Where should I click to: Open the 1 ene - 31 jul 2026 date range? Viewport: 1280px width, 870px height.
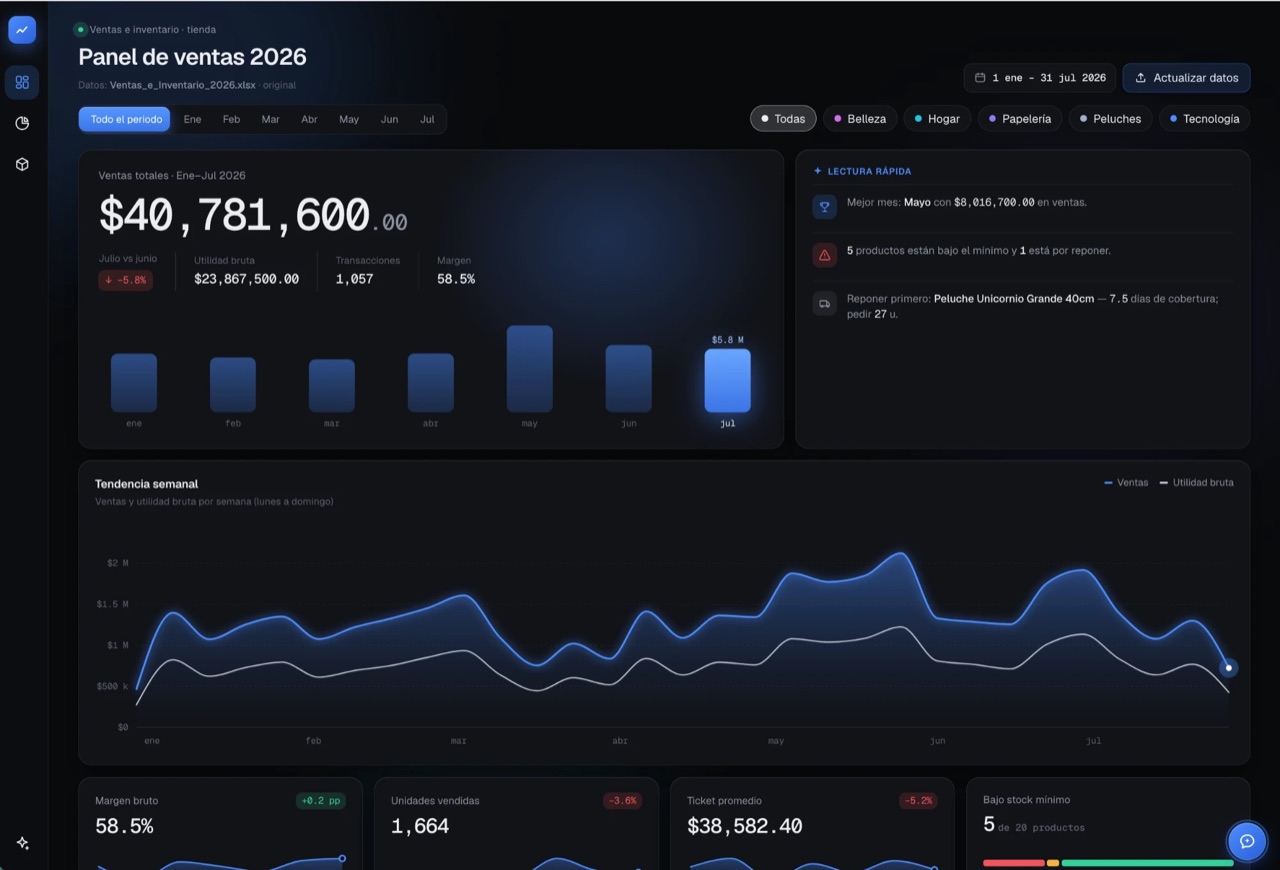[1040, 78]
